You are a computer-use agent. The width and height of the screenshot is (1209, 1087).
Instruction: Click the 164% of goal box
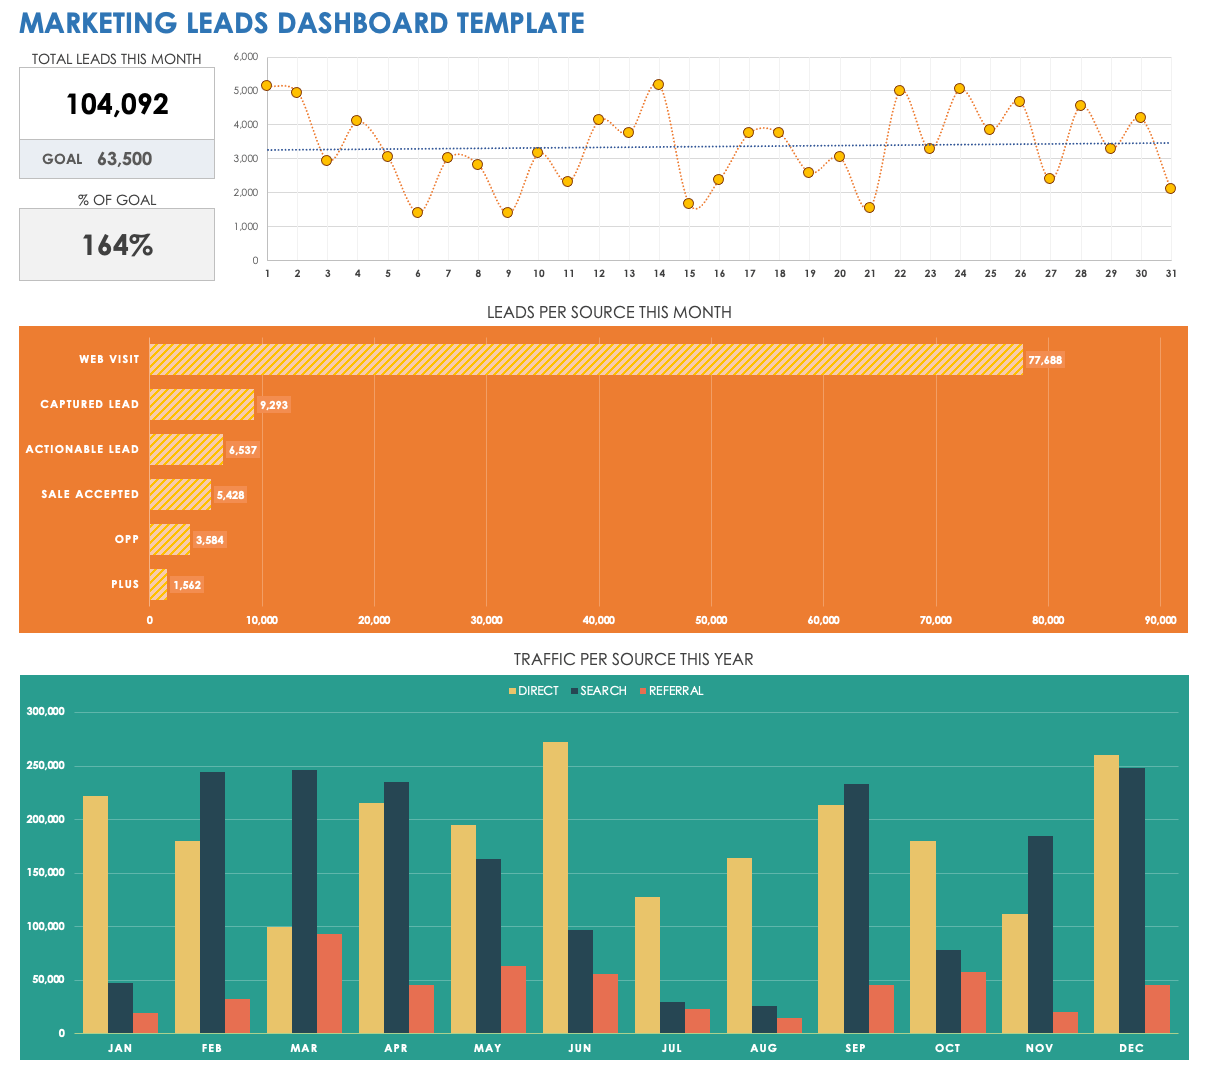117,245
